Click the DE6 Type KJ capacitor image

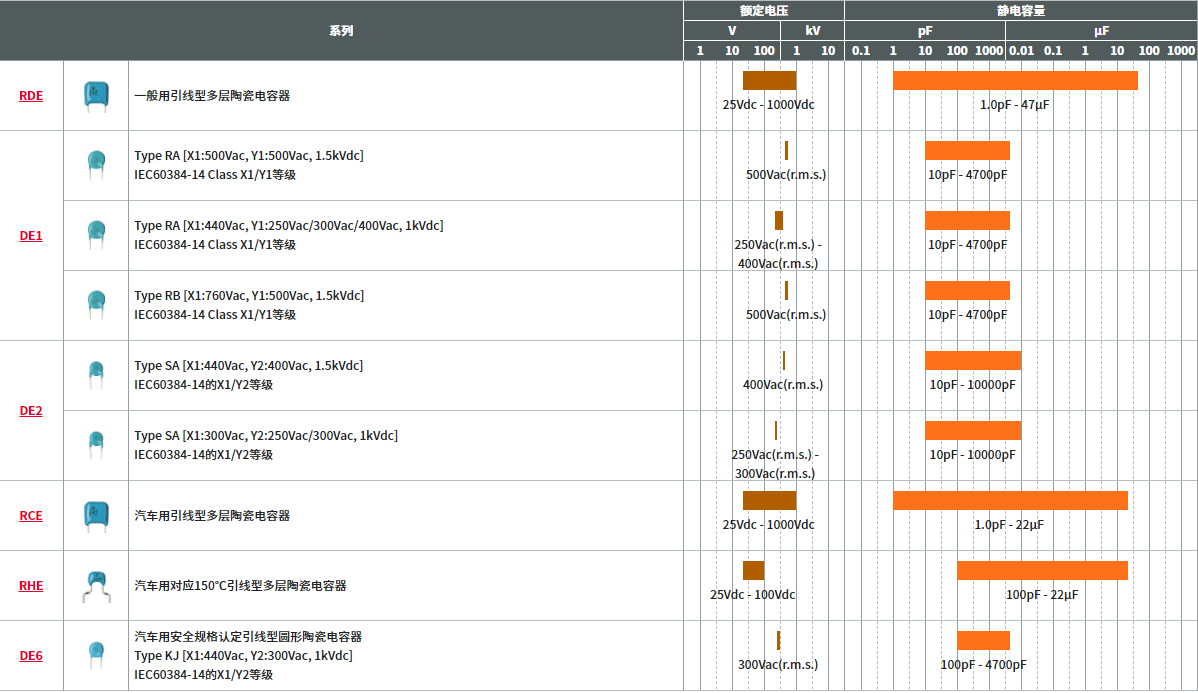tap(95, 655)
